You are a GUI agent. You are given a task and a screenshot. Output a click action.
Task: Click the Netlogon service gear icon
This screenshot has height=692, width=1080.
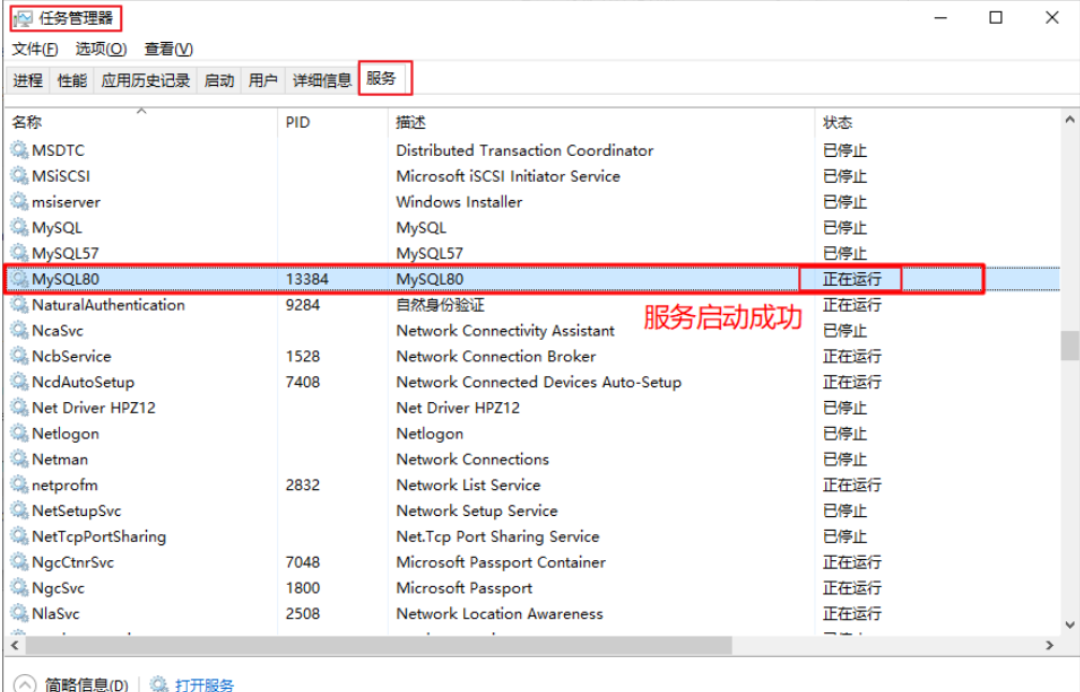[x=19, y=433]
